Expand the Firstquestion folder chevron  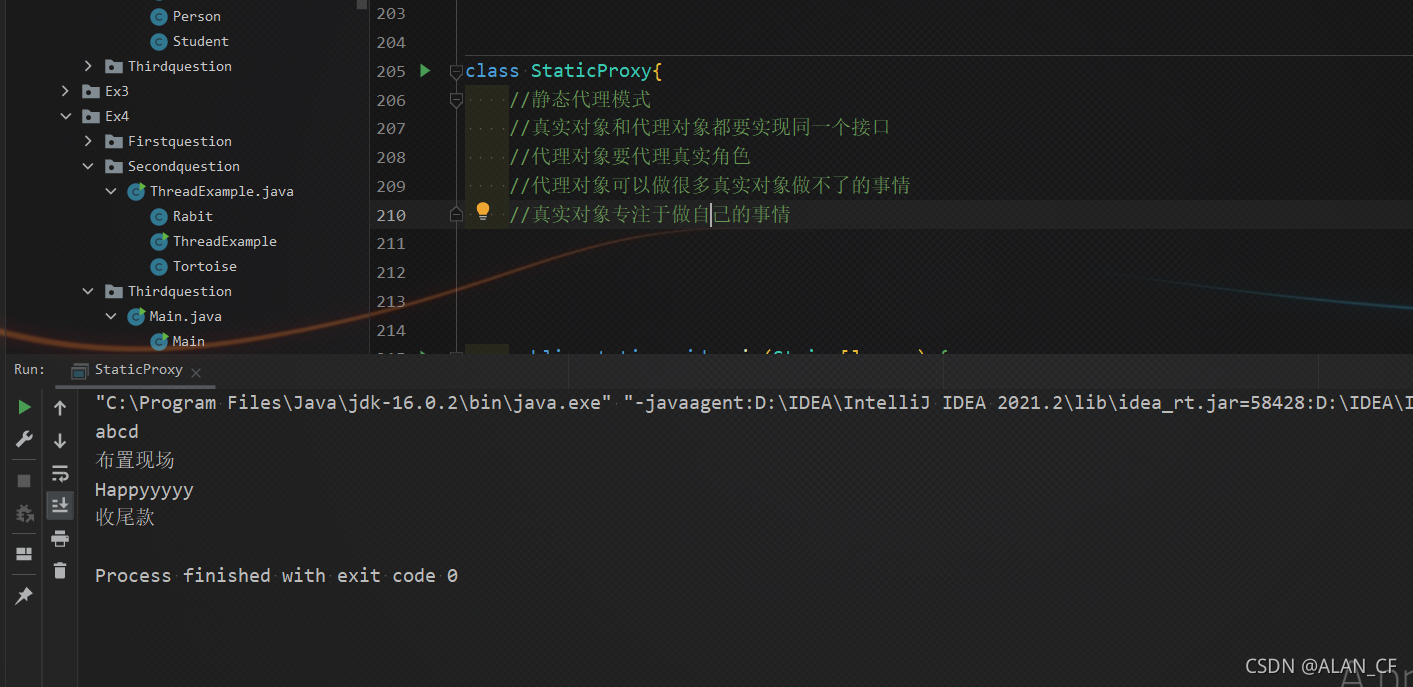click(x=88, y=141)
